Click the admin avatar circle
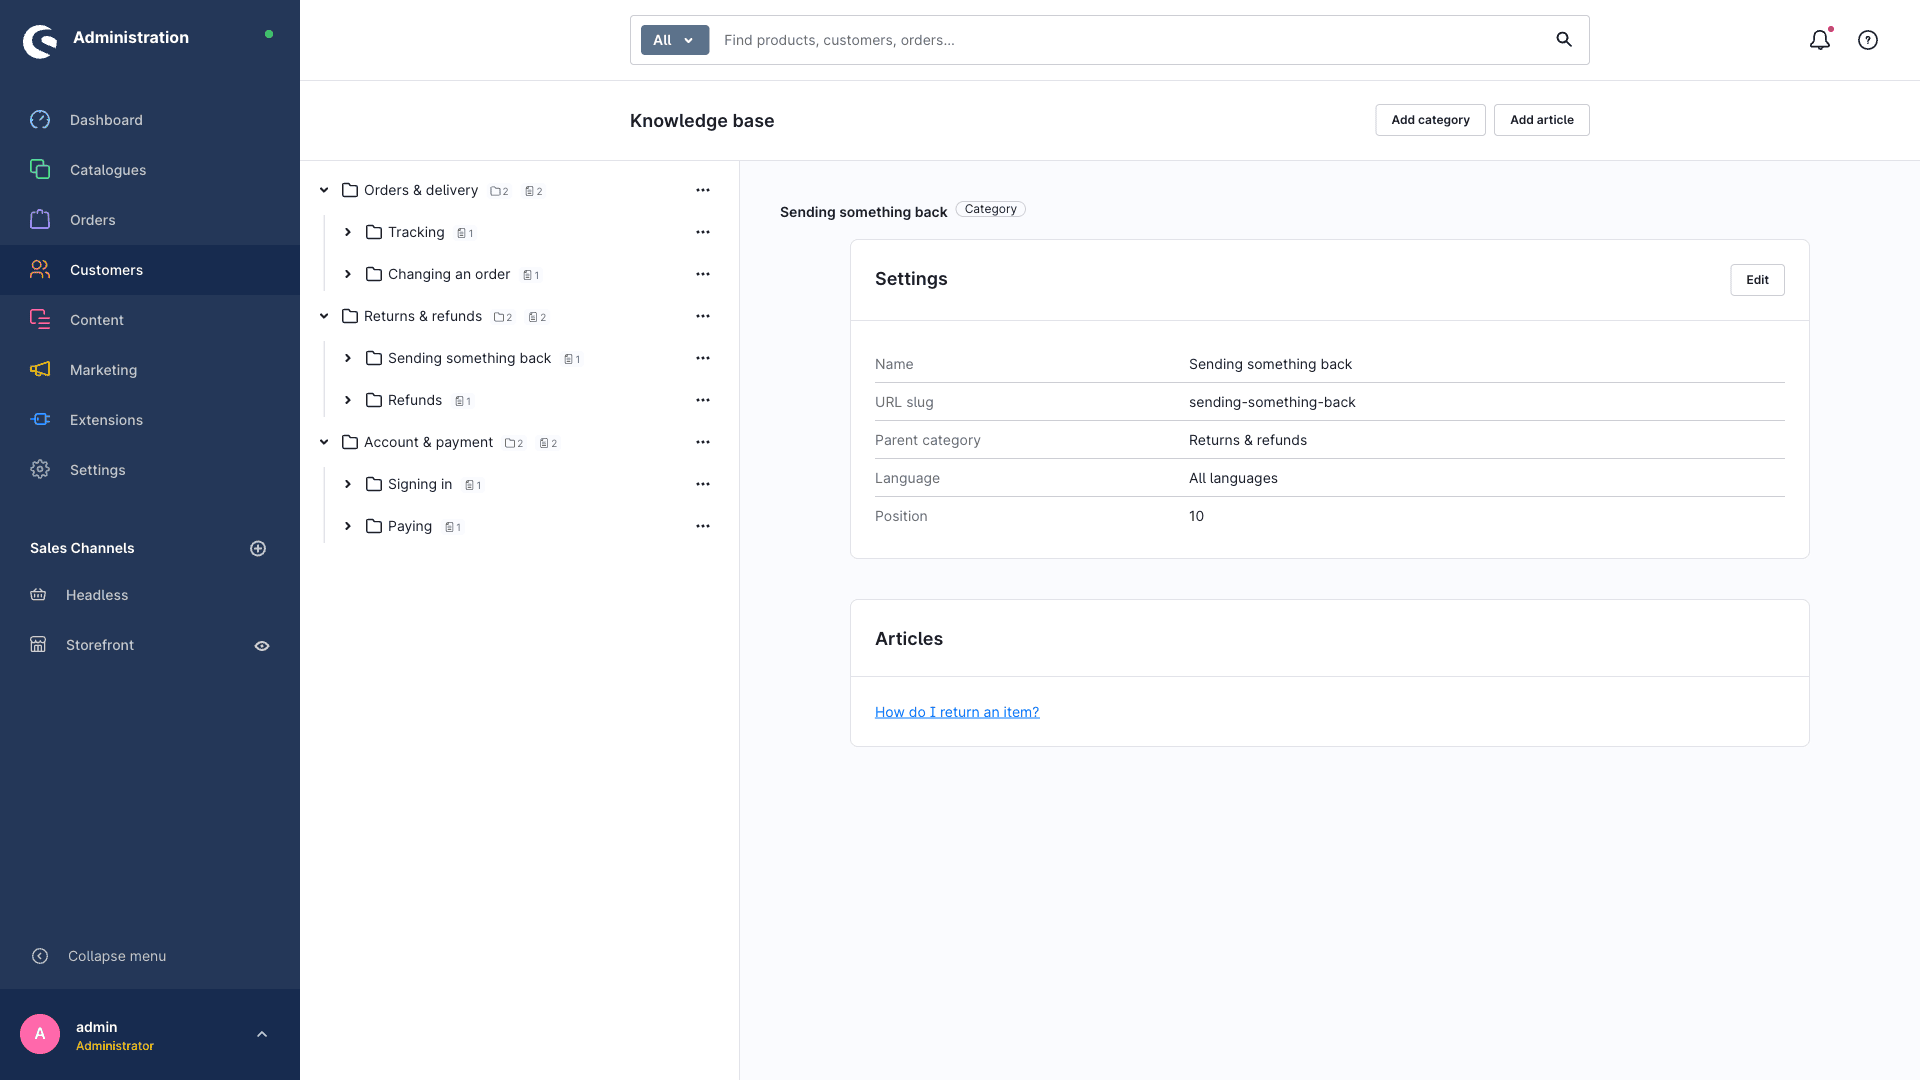Viewport: 1920px width, 1080px height. point(40,1034)
